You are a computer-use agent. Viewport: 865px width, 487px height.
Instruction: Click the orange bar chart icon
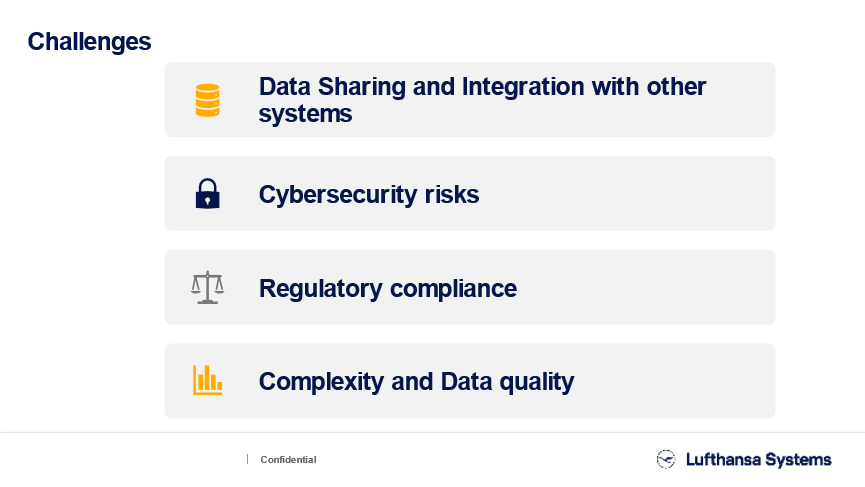point(207,380)
